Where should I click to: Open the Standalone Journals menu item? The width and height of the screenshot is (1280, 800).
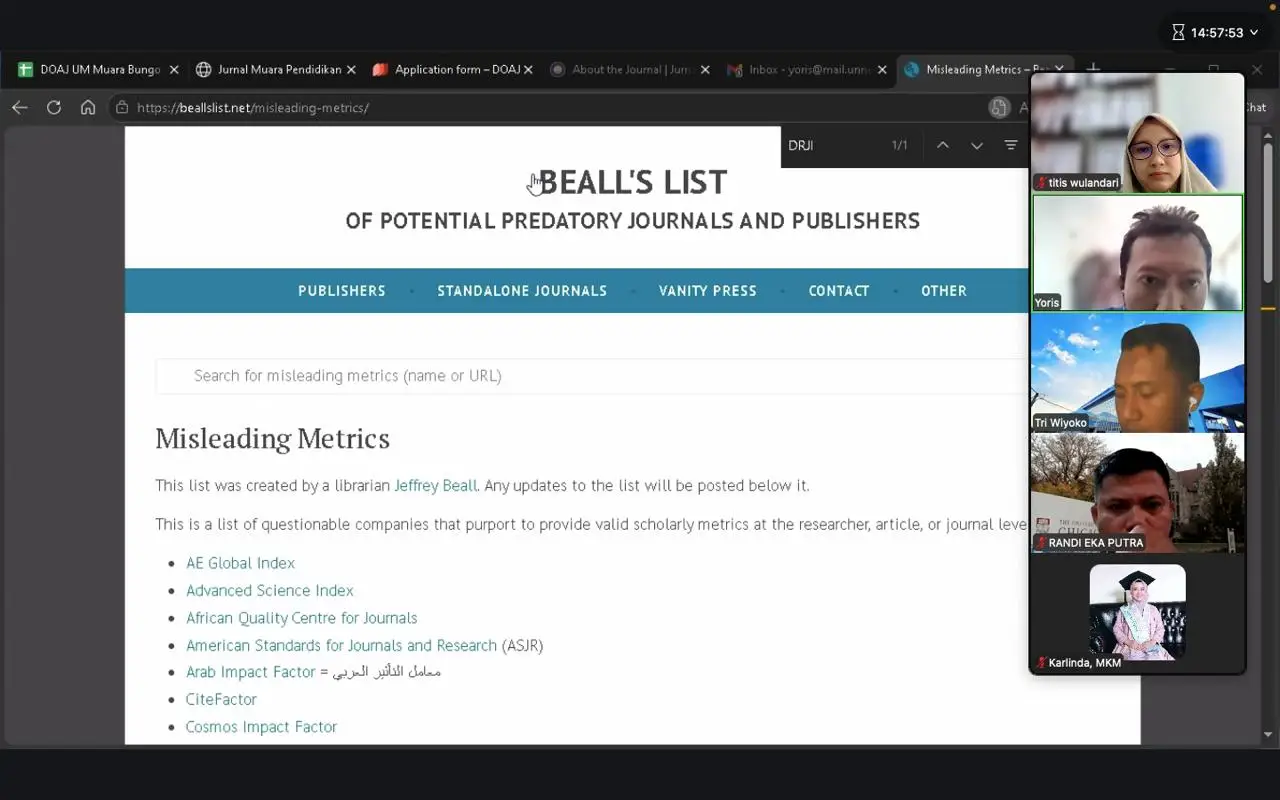point(522,291)
